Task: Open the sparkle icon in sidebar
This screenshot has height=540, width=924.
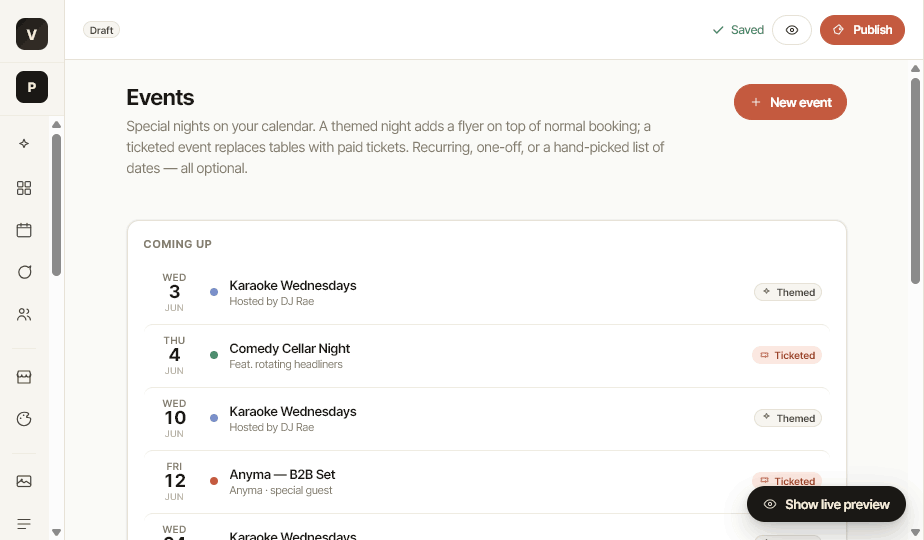Action: (24, 143)
